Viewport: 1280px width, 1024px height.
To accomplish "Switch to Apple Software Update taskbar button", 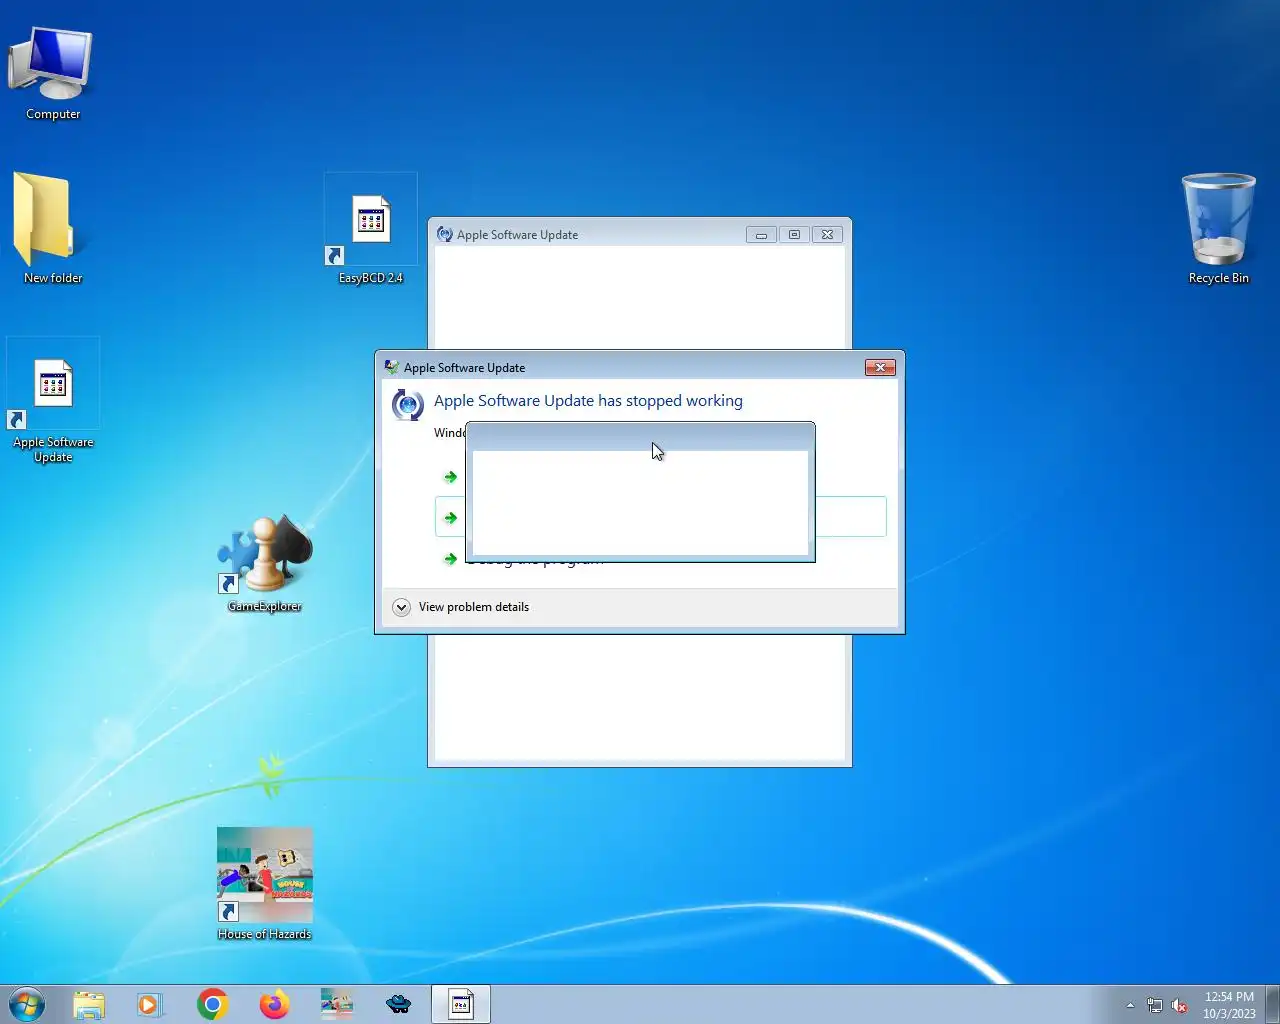I will (461, 1004).
